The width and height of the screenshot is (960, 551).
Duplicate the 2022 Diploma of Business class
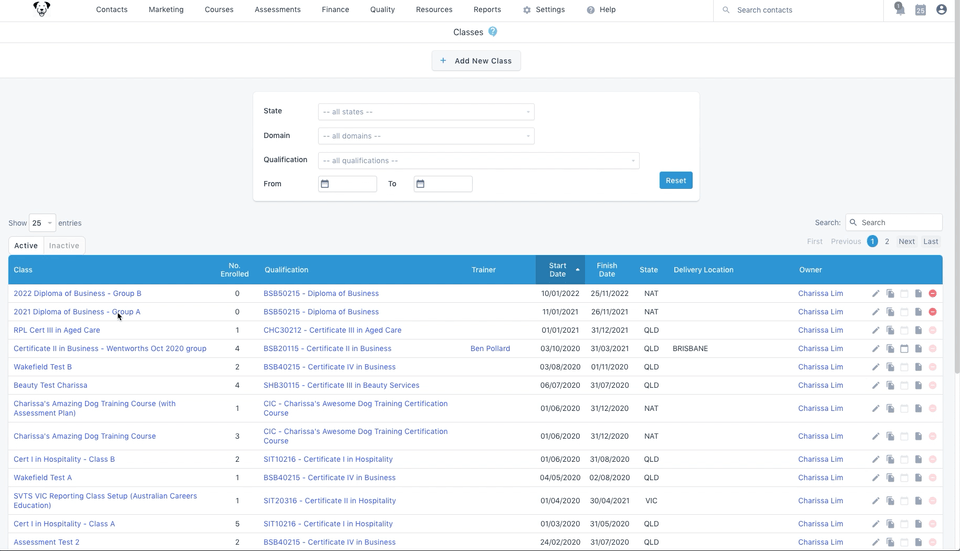(x=890, y=293)
